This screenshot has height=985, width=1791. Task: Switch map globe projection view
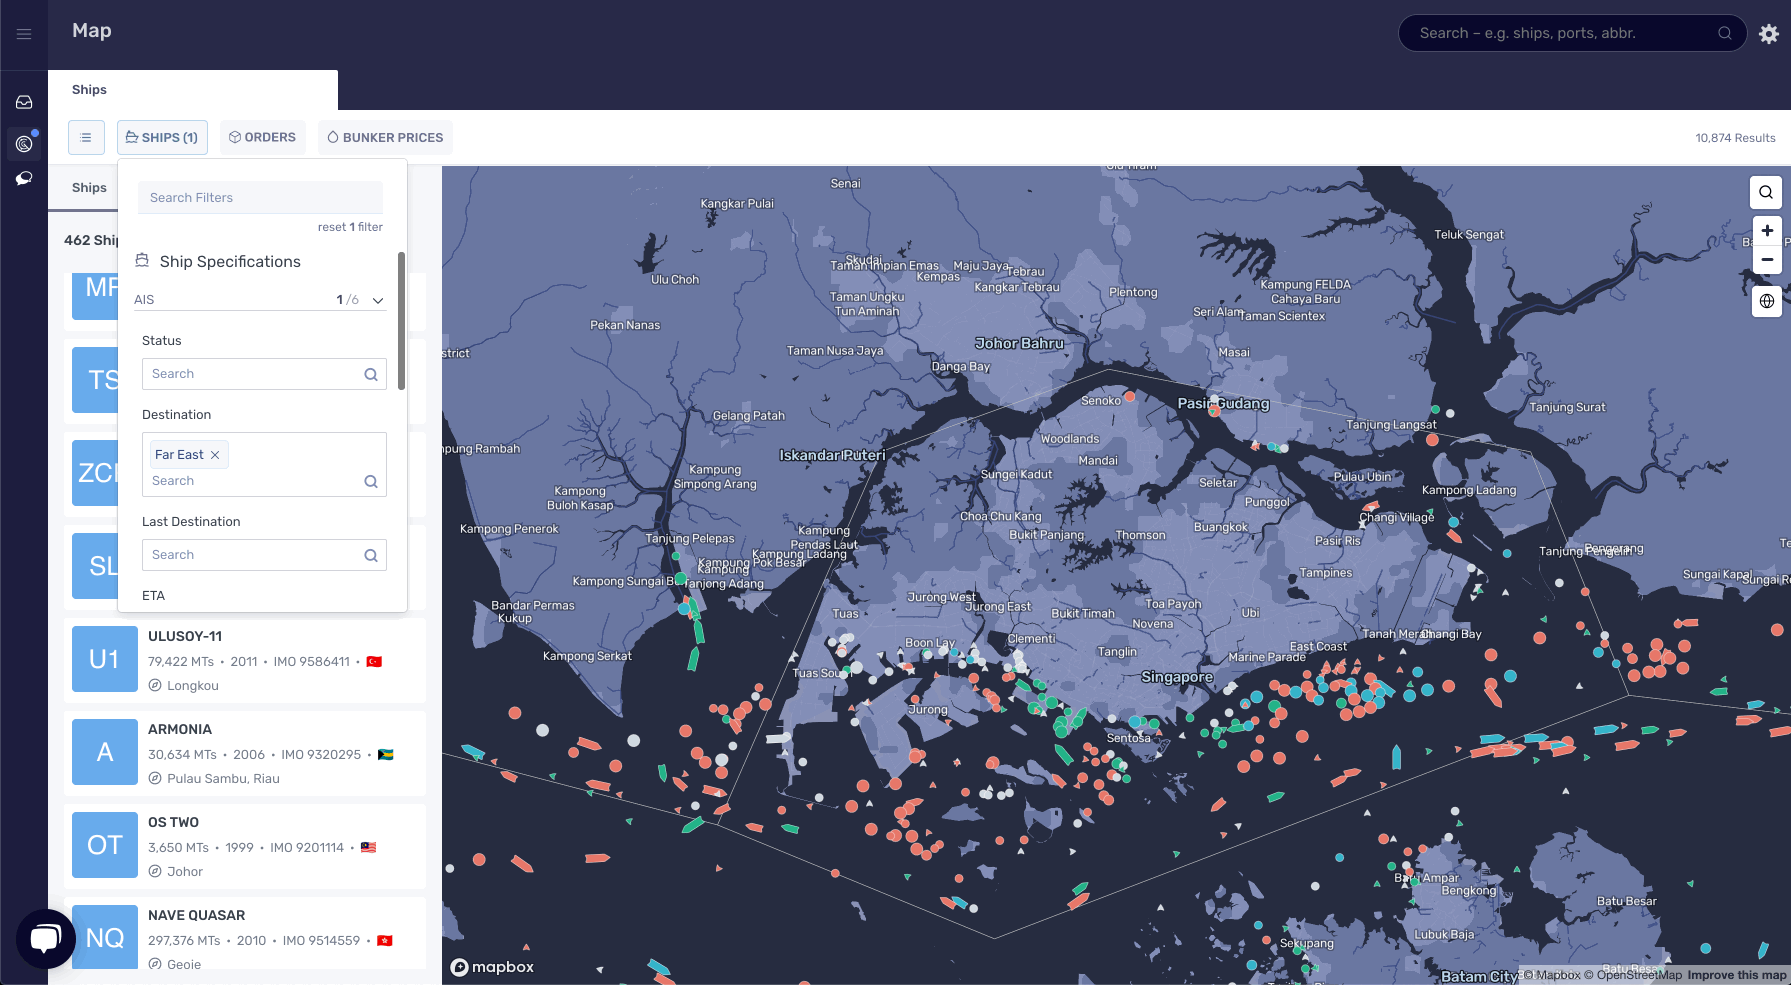(1766, 301)
